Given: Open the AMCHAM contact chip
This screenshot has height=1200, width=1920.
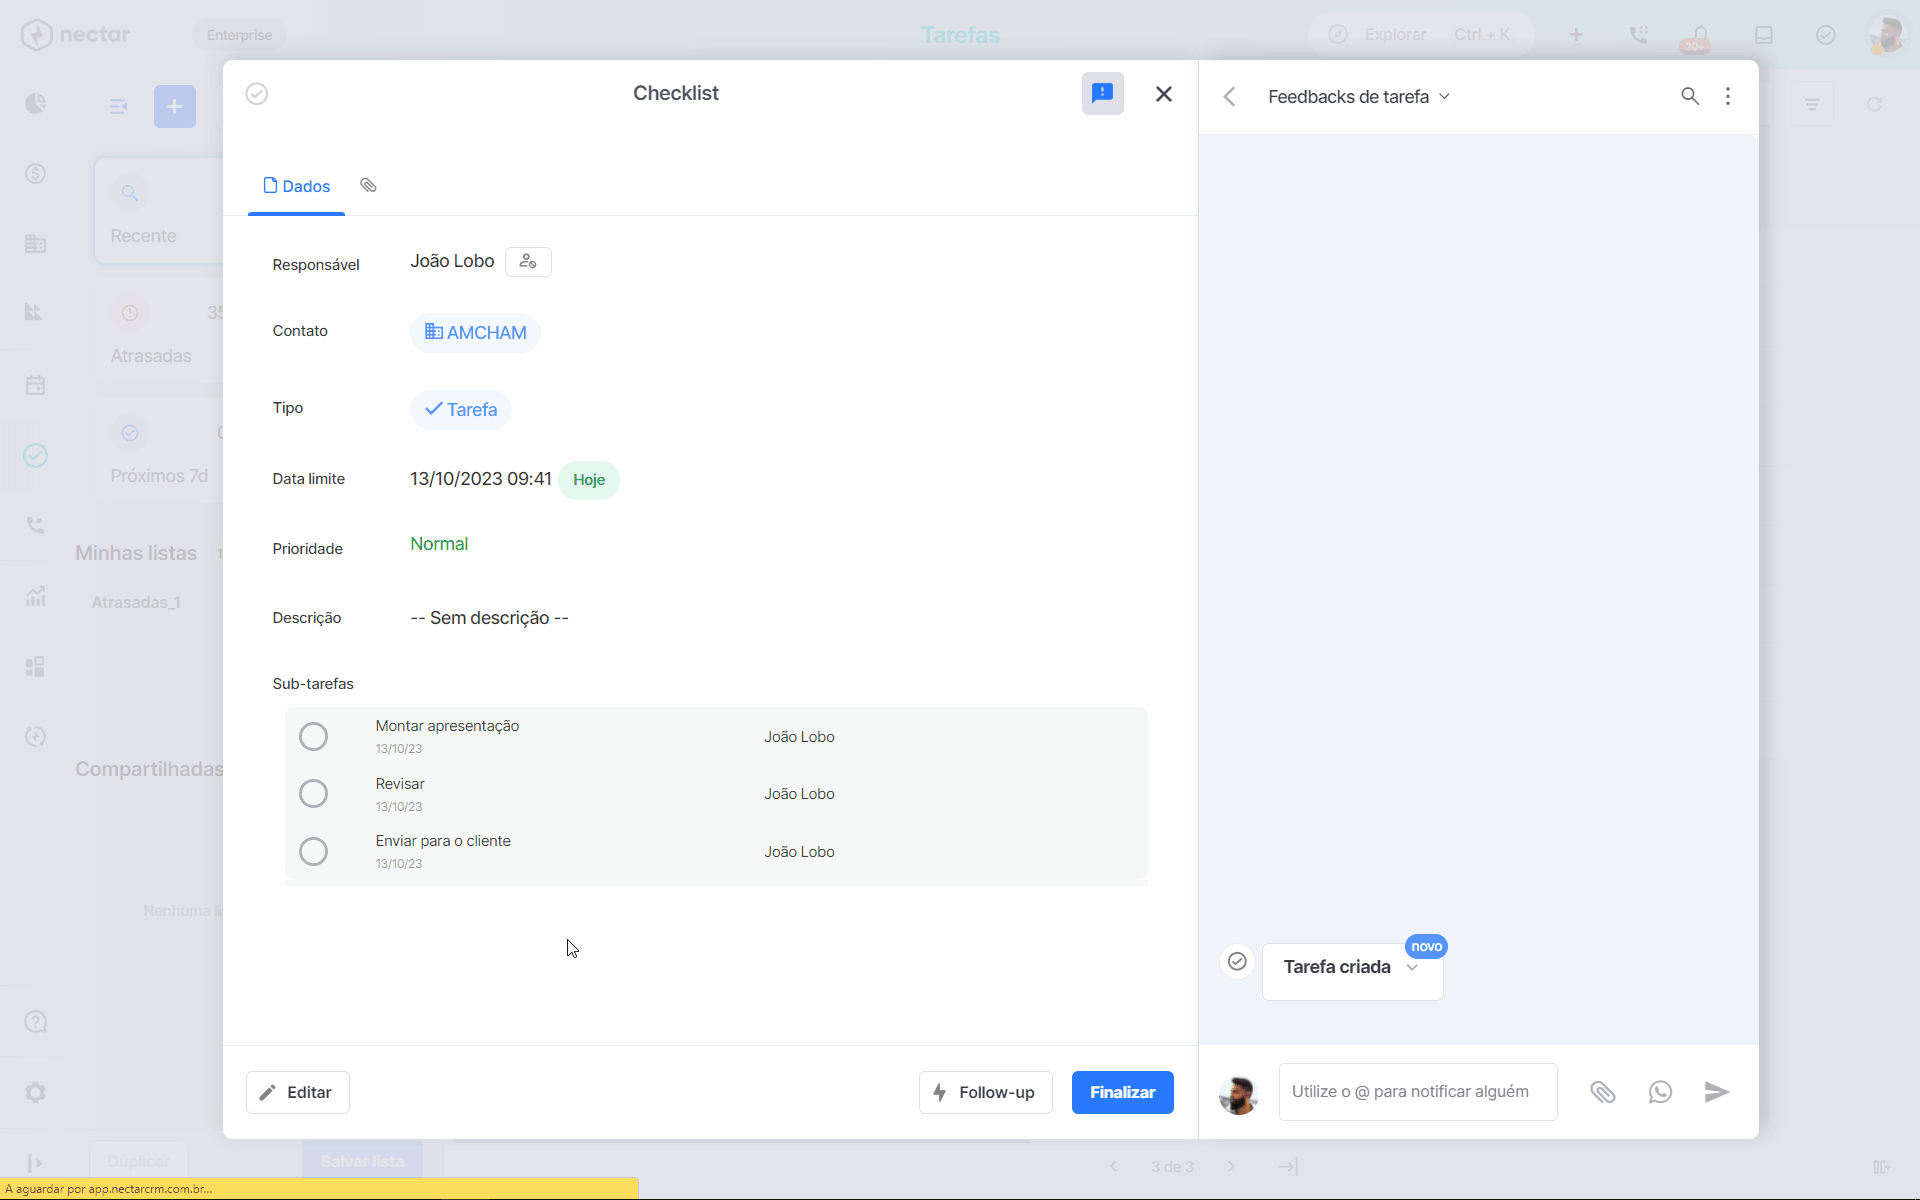Looking at the screenshot, I should click(475, 333).
